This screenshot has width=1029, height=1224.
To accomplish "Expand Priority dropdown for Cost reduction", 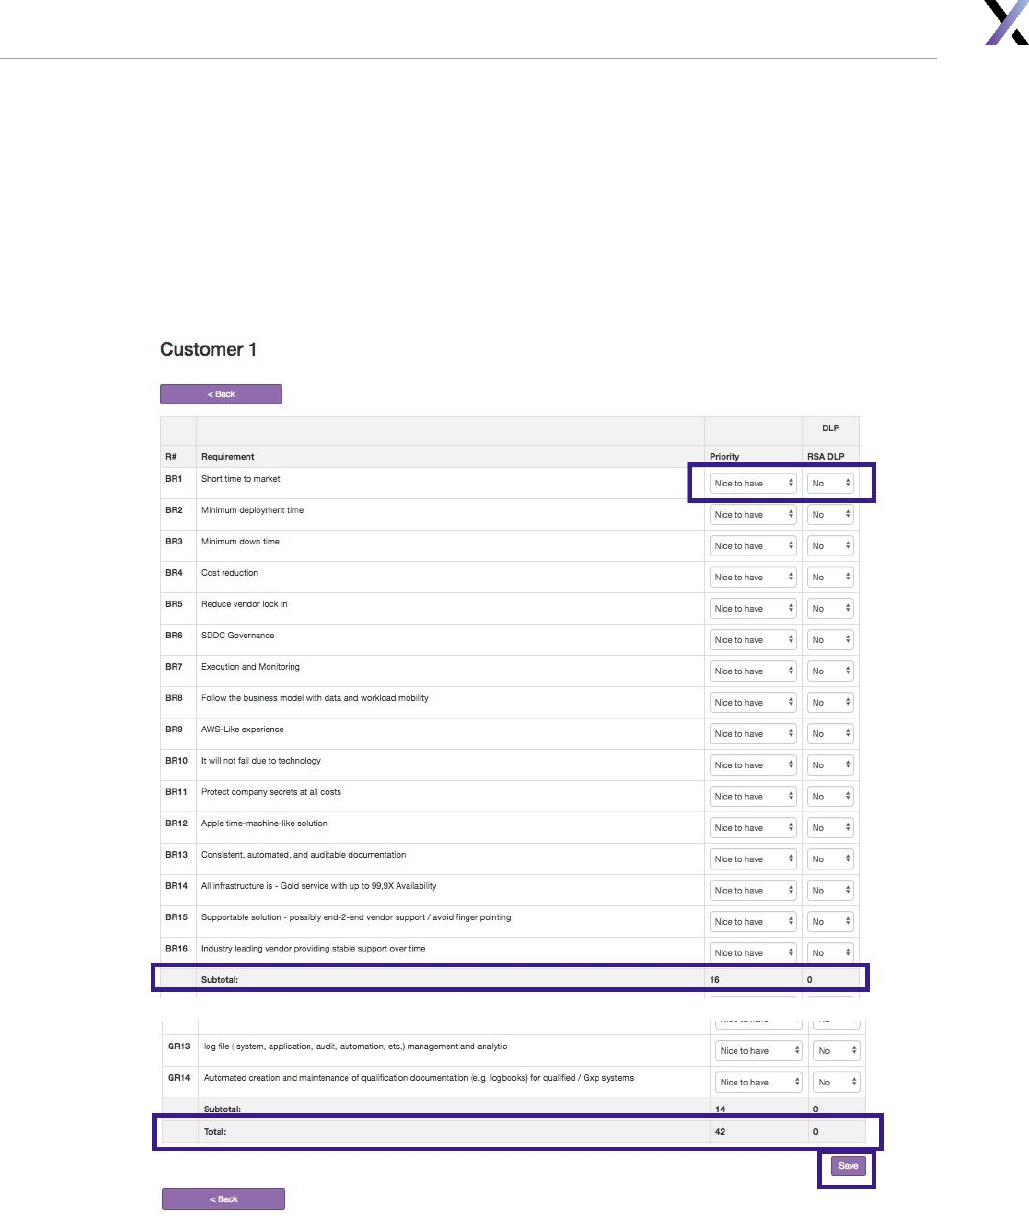I will 753,577.
